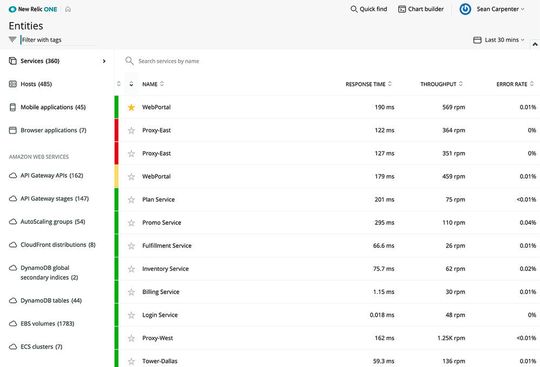Open ECS clusters (7)

click(x=41, y=346)
